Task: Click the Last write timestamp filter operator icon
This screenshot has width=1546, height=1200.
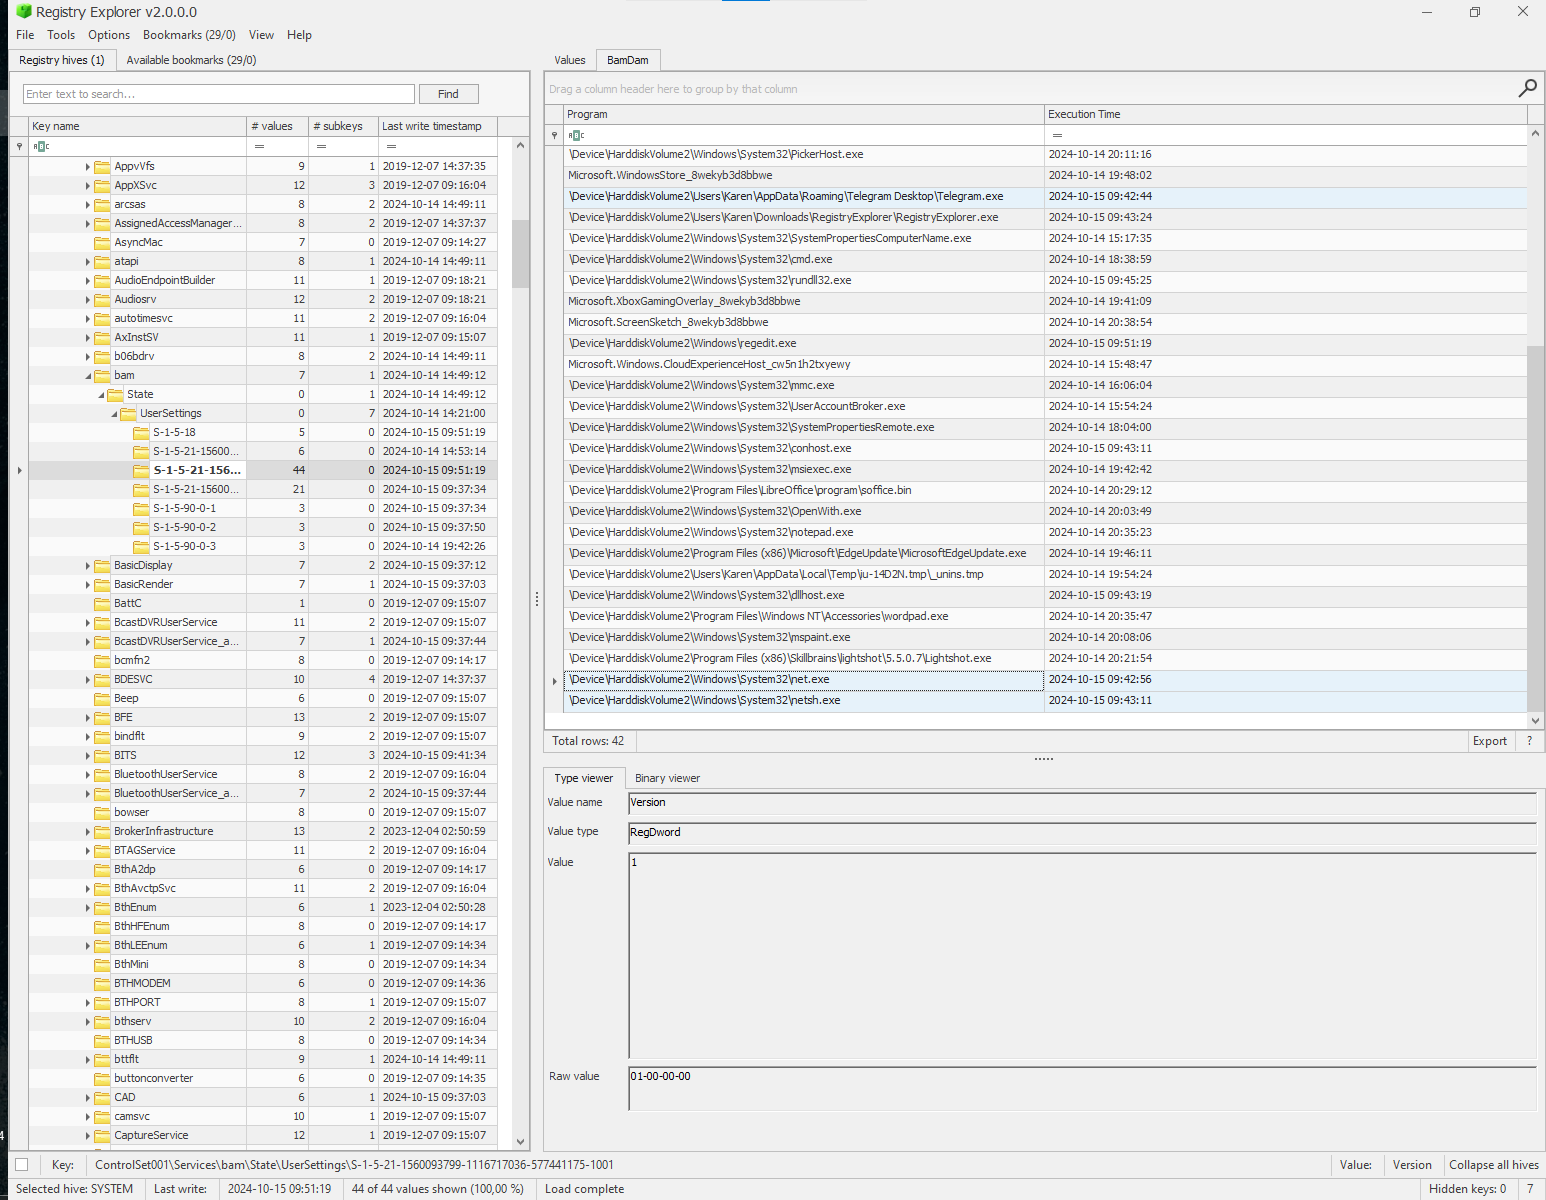Action: (x=390, y=146)
